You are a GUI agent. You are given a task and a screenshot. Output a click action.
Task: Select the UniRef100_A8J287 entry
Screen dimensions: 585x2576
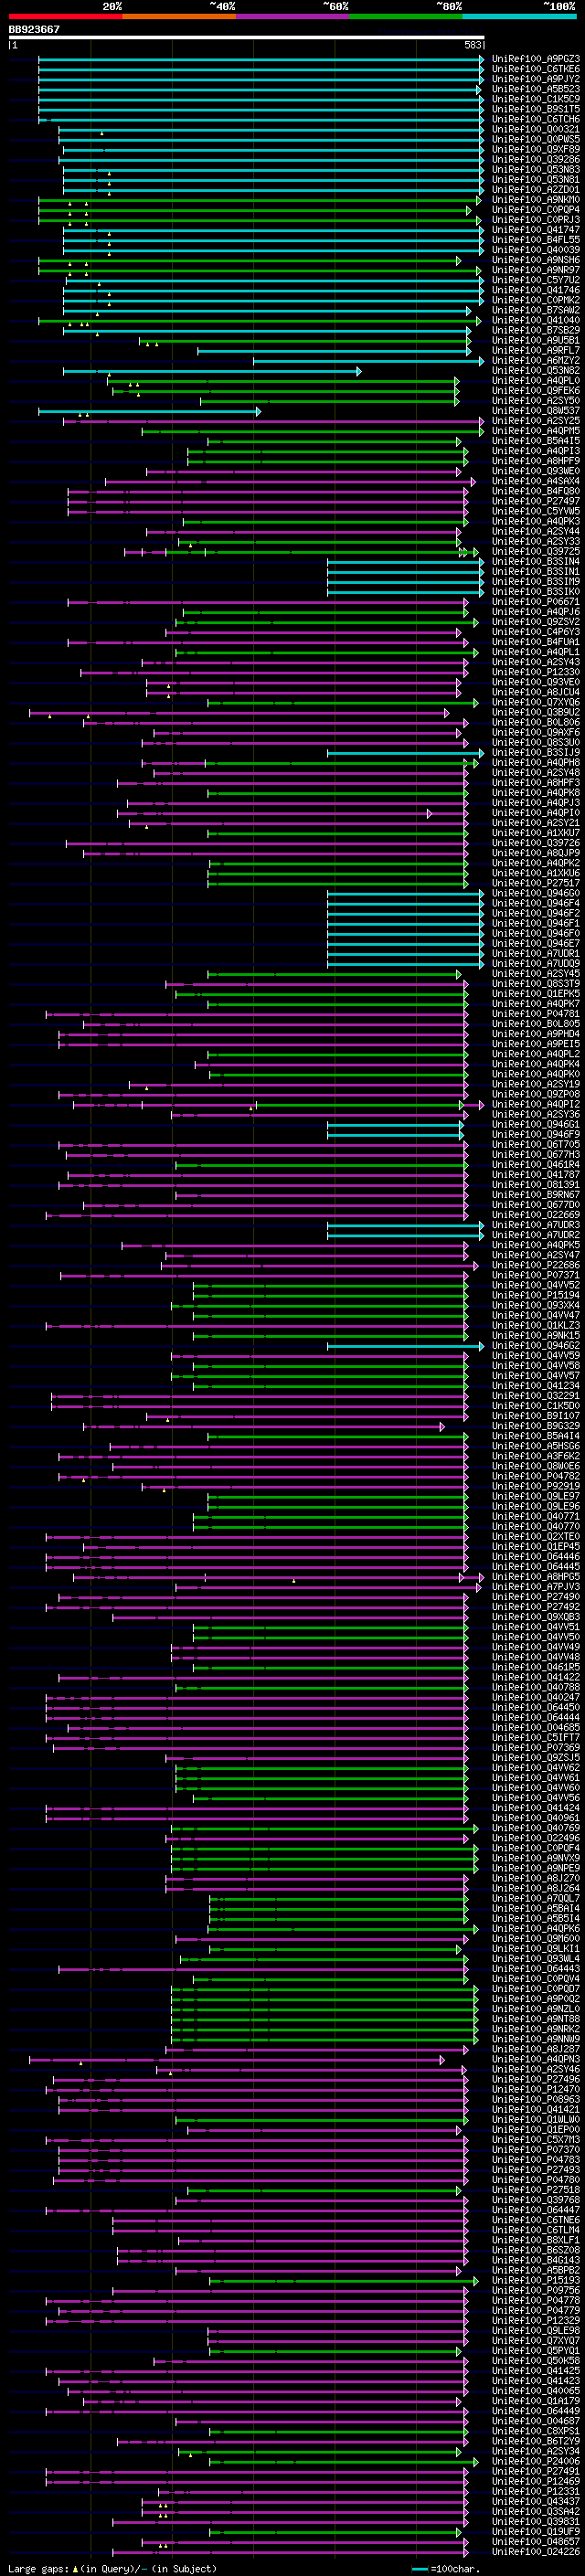536,2050
